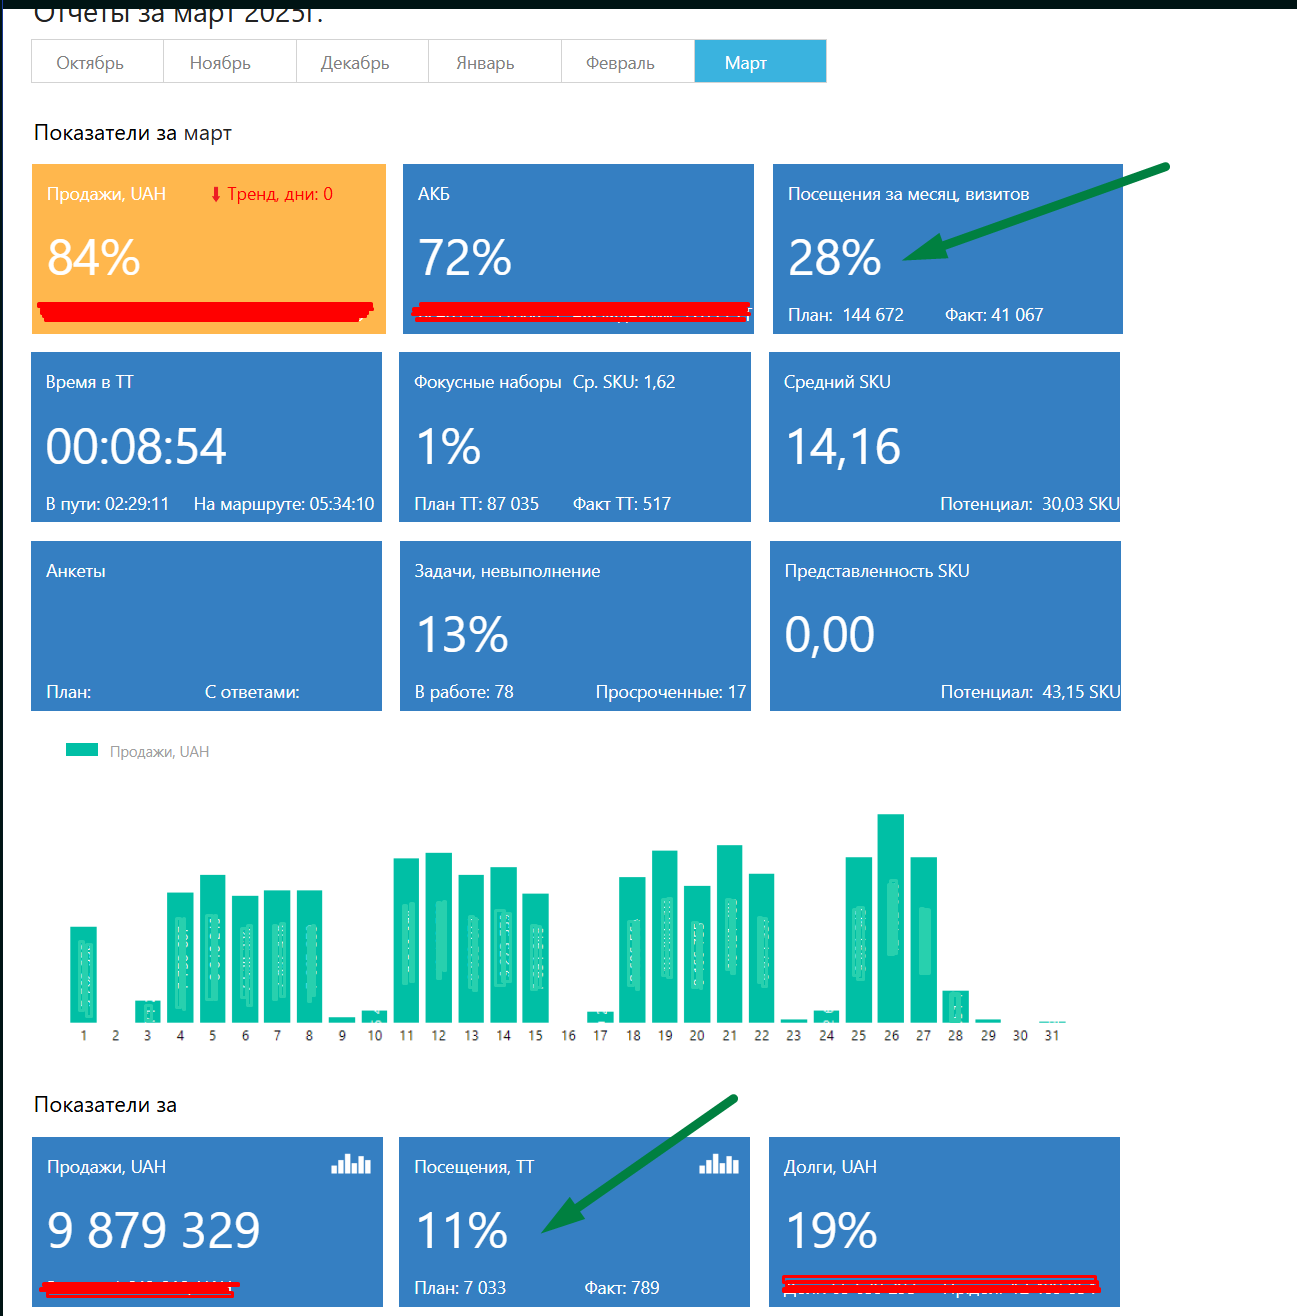The width and height of the screenshot is (1297, 1316).
Task: Click the Потенциал: 30,03 SKU value
Action: coord(1030,504)
